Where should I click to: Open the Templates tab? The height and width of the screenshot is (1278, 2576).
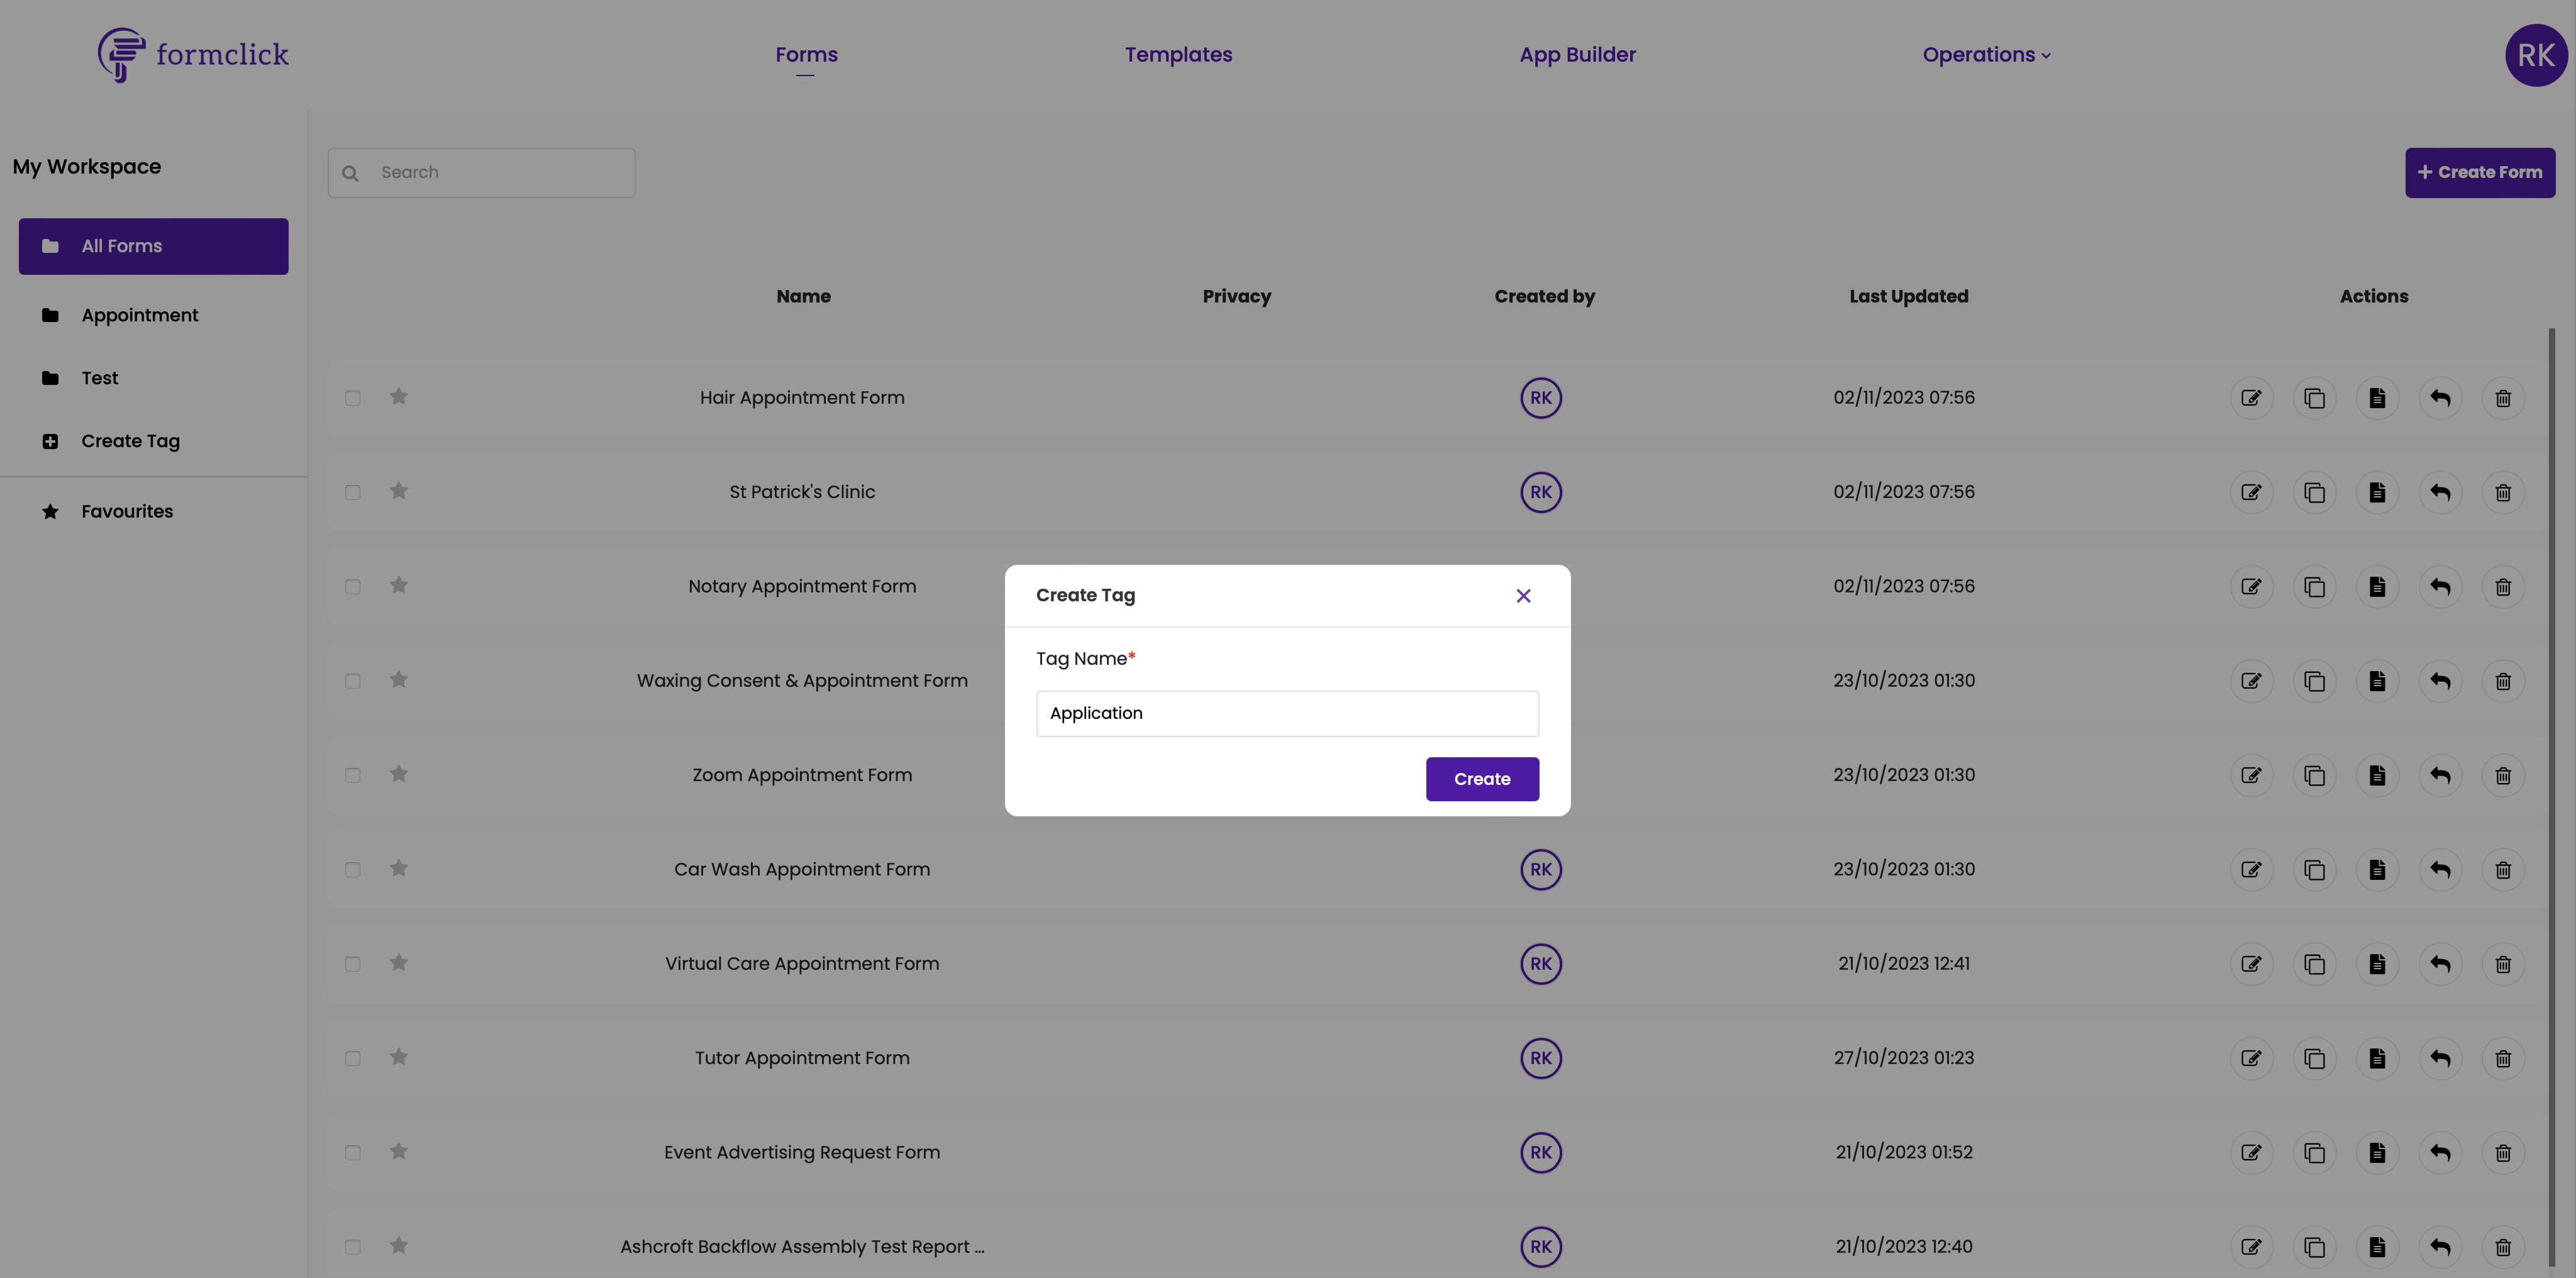pyautogui.click(x=1178, y=55)
